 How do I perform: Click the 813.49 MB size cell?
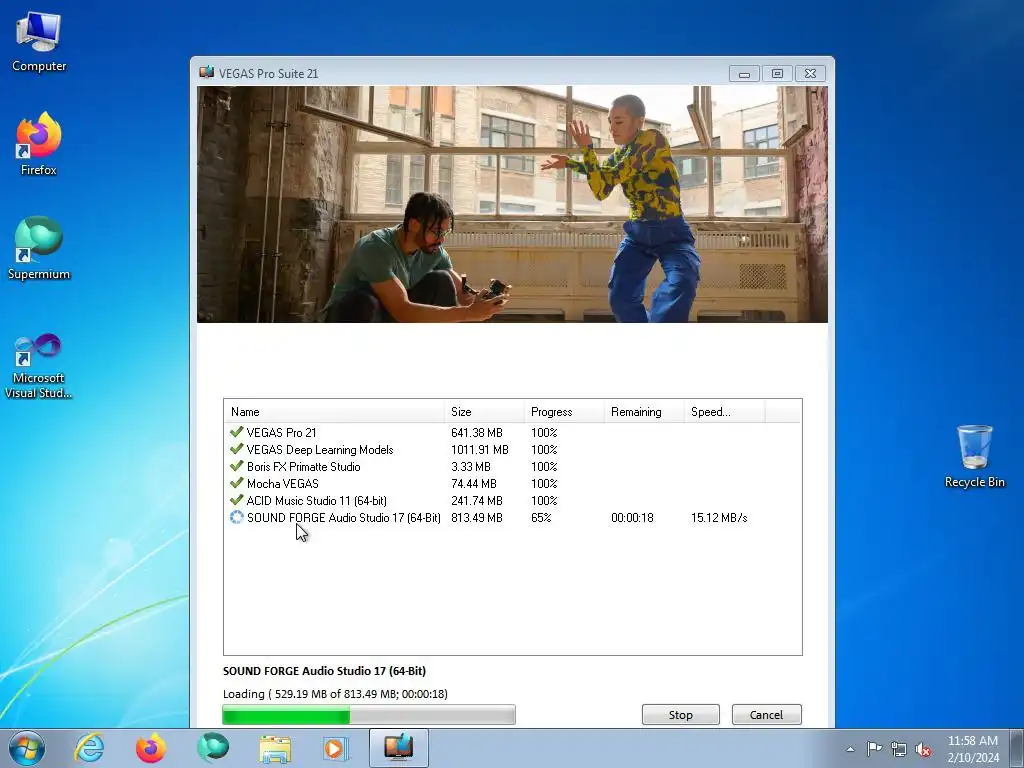477,517
